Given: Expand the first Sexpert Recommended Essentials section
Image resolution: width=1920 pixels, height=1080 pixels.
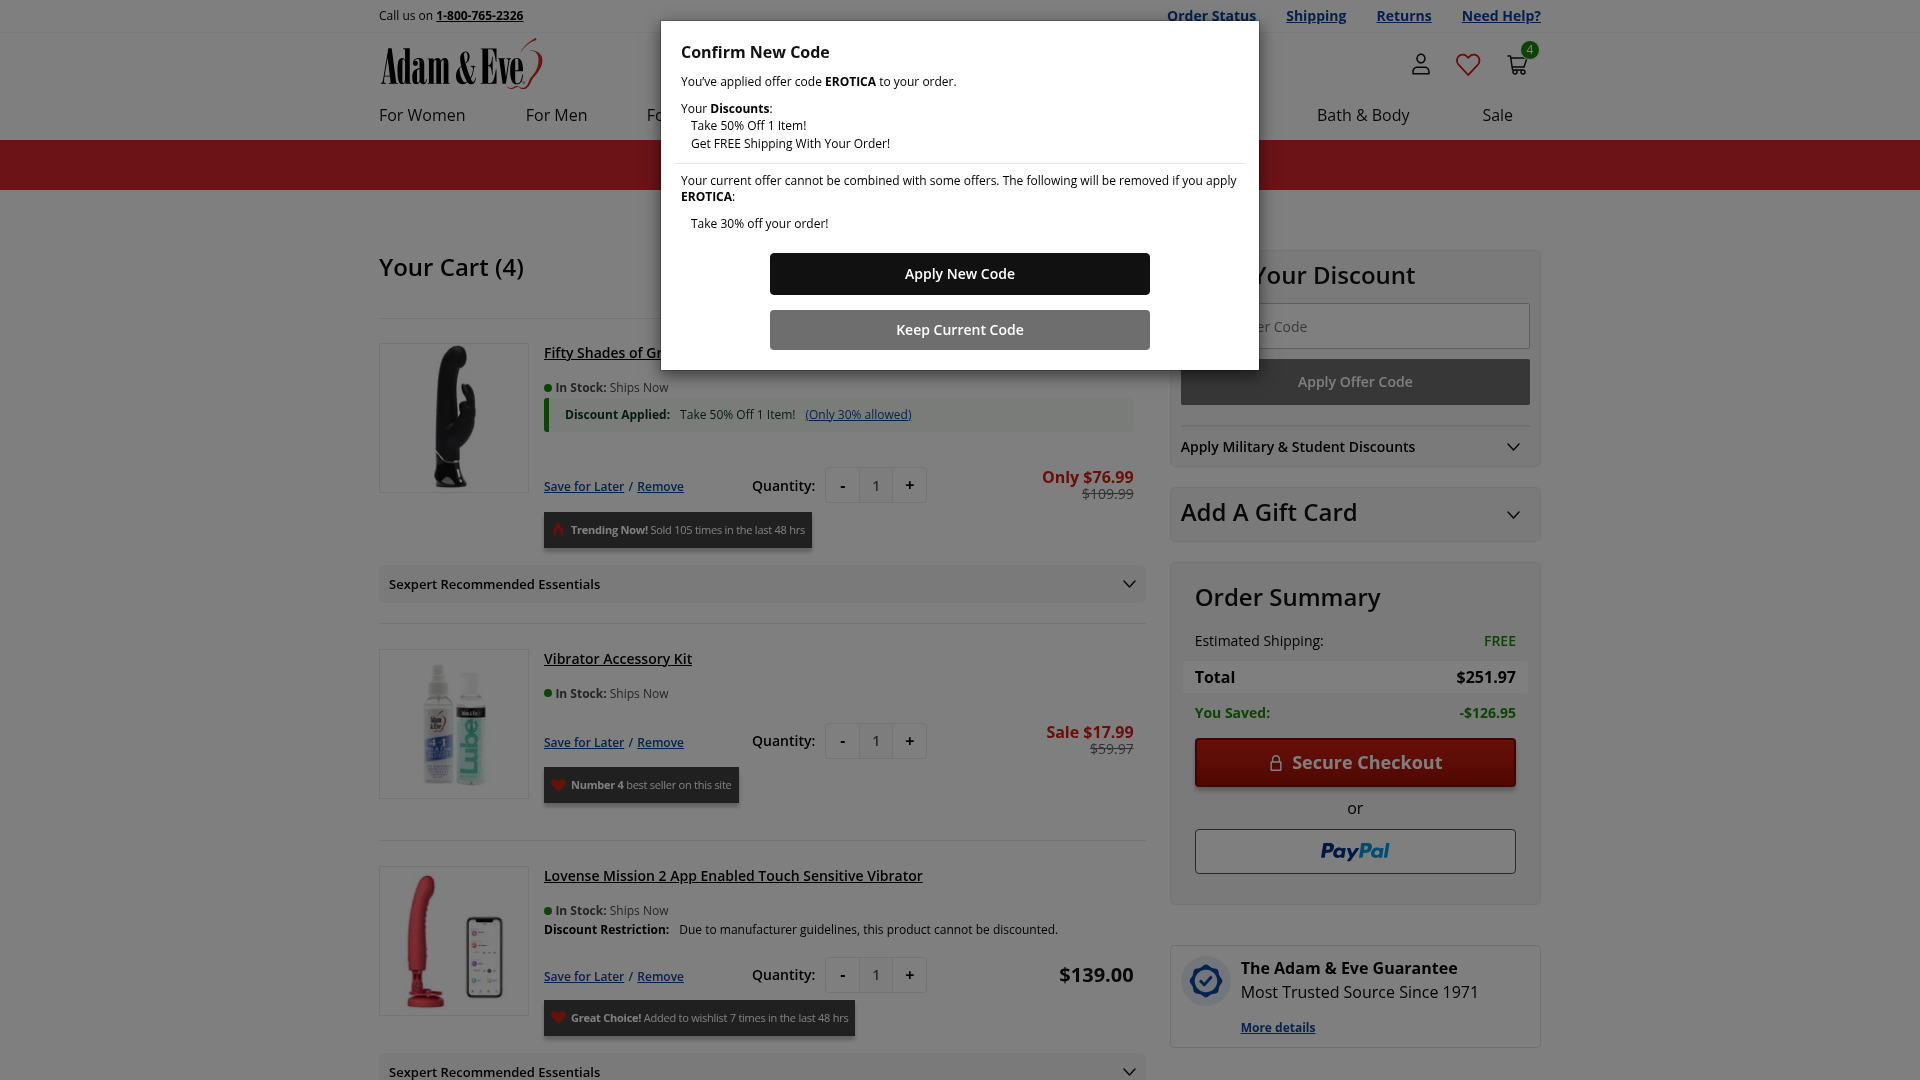Looking at the screenshot, I should click(762, 584).
